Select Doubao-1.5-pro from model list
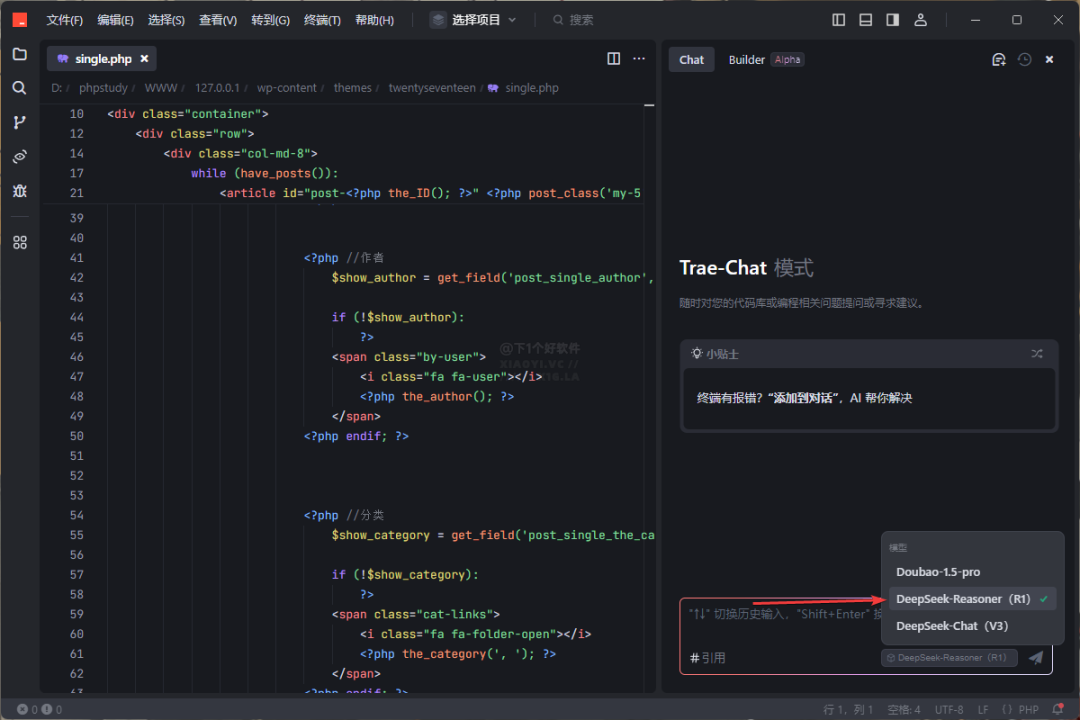 [938, 572]
